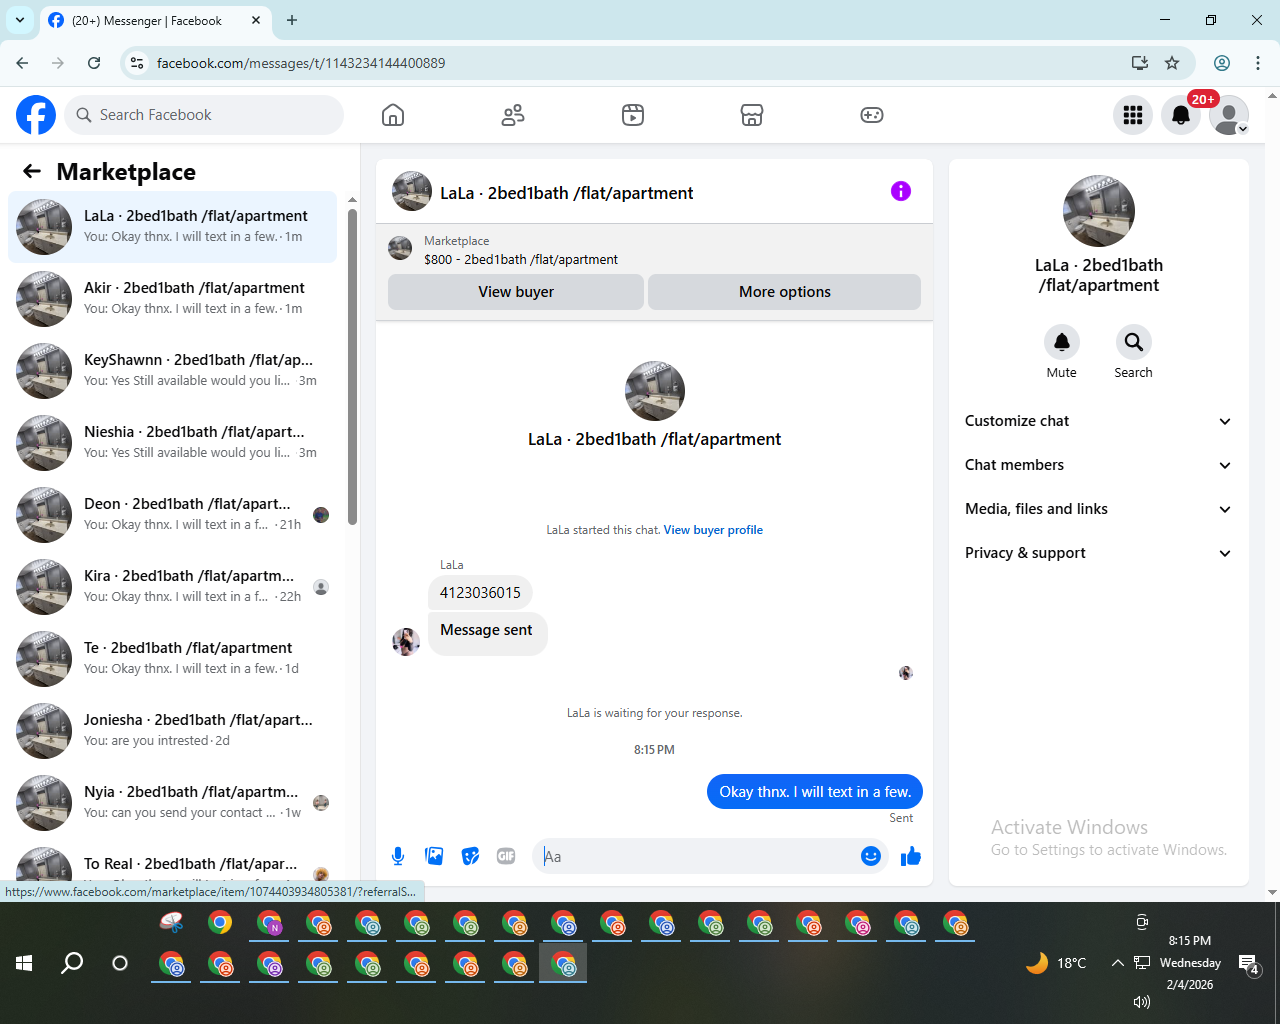Select the Kira conversation
Image resolution: width=1280 pixels, height=1024 pixels.
(173, 587)
